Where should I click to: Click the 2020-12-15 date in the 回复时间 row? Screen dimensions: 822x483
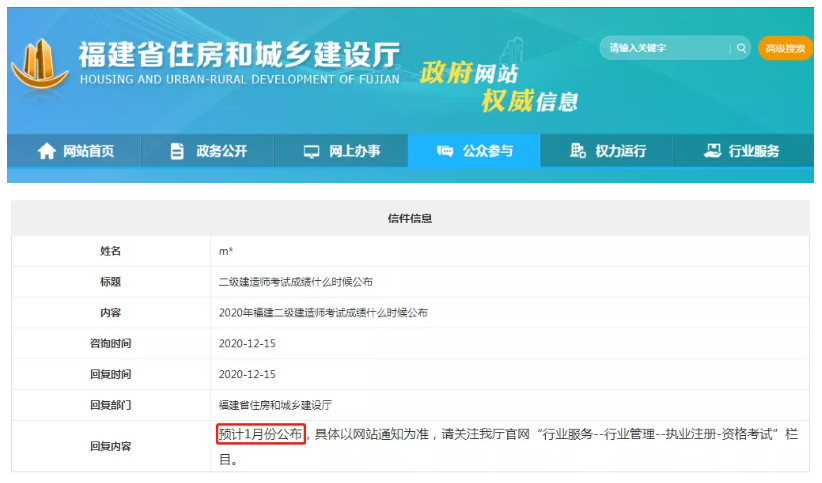(247, 374)
